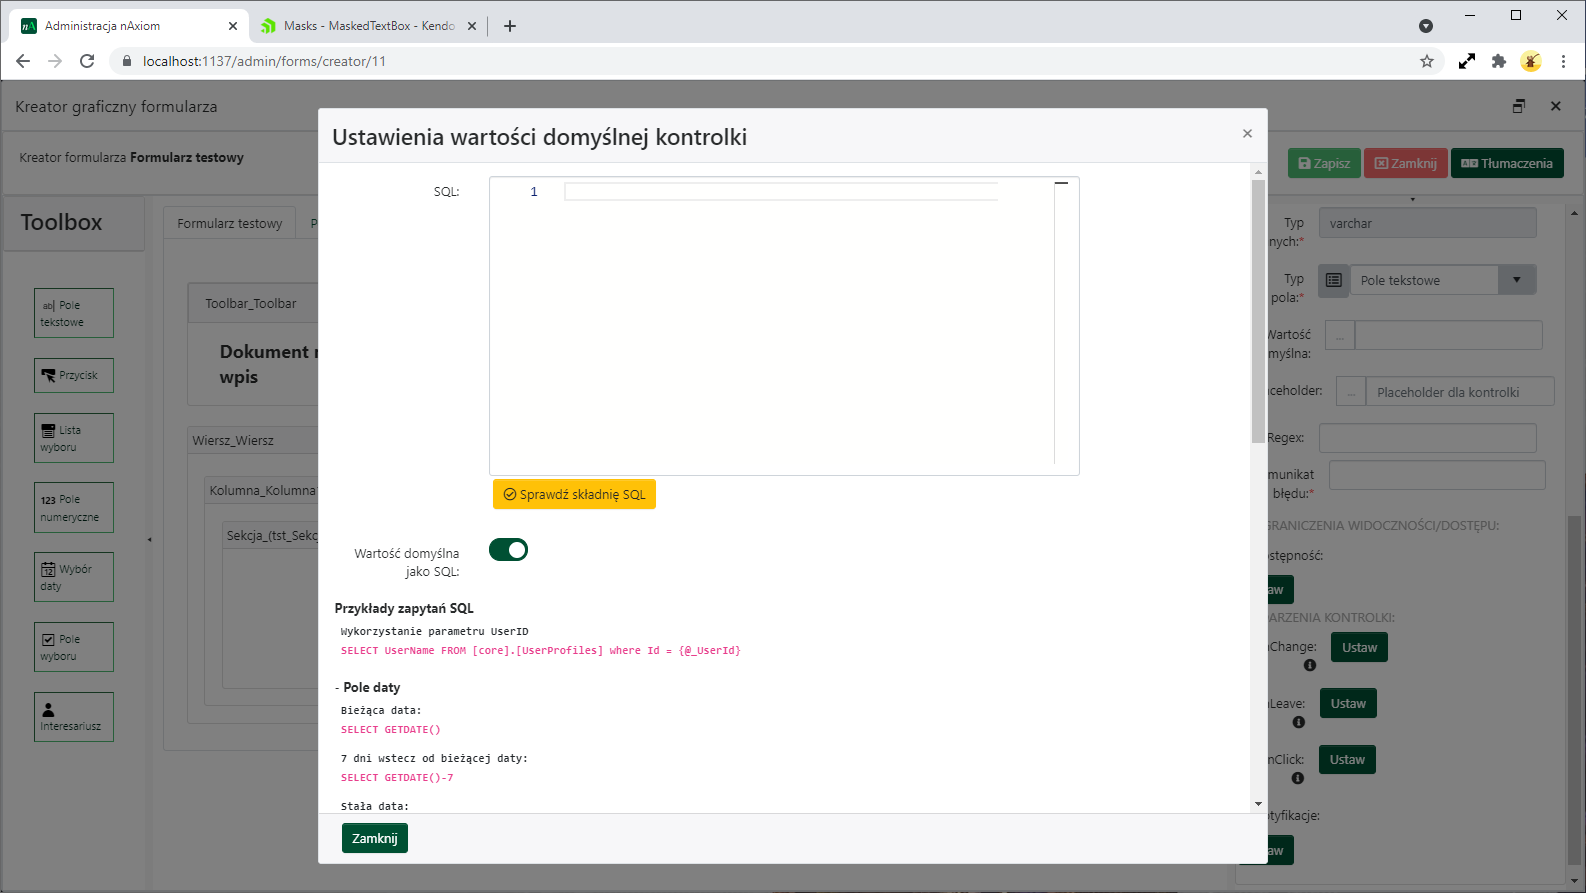Close the dialog with the X icon

pyautogui.click(x=1247, y=134)
